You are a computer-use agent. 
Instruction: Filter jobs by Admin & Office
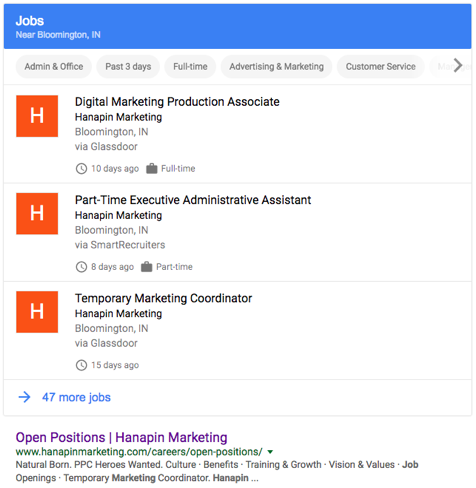[54, 67]
